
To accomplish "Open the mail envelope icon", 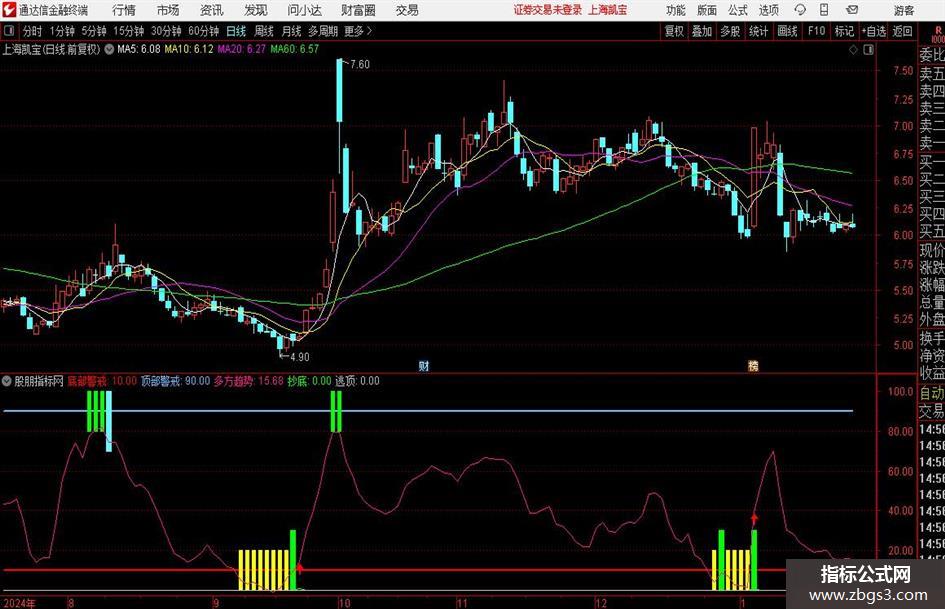I will [852, 10].
